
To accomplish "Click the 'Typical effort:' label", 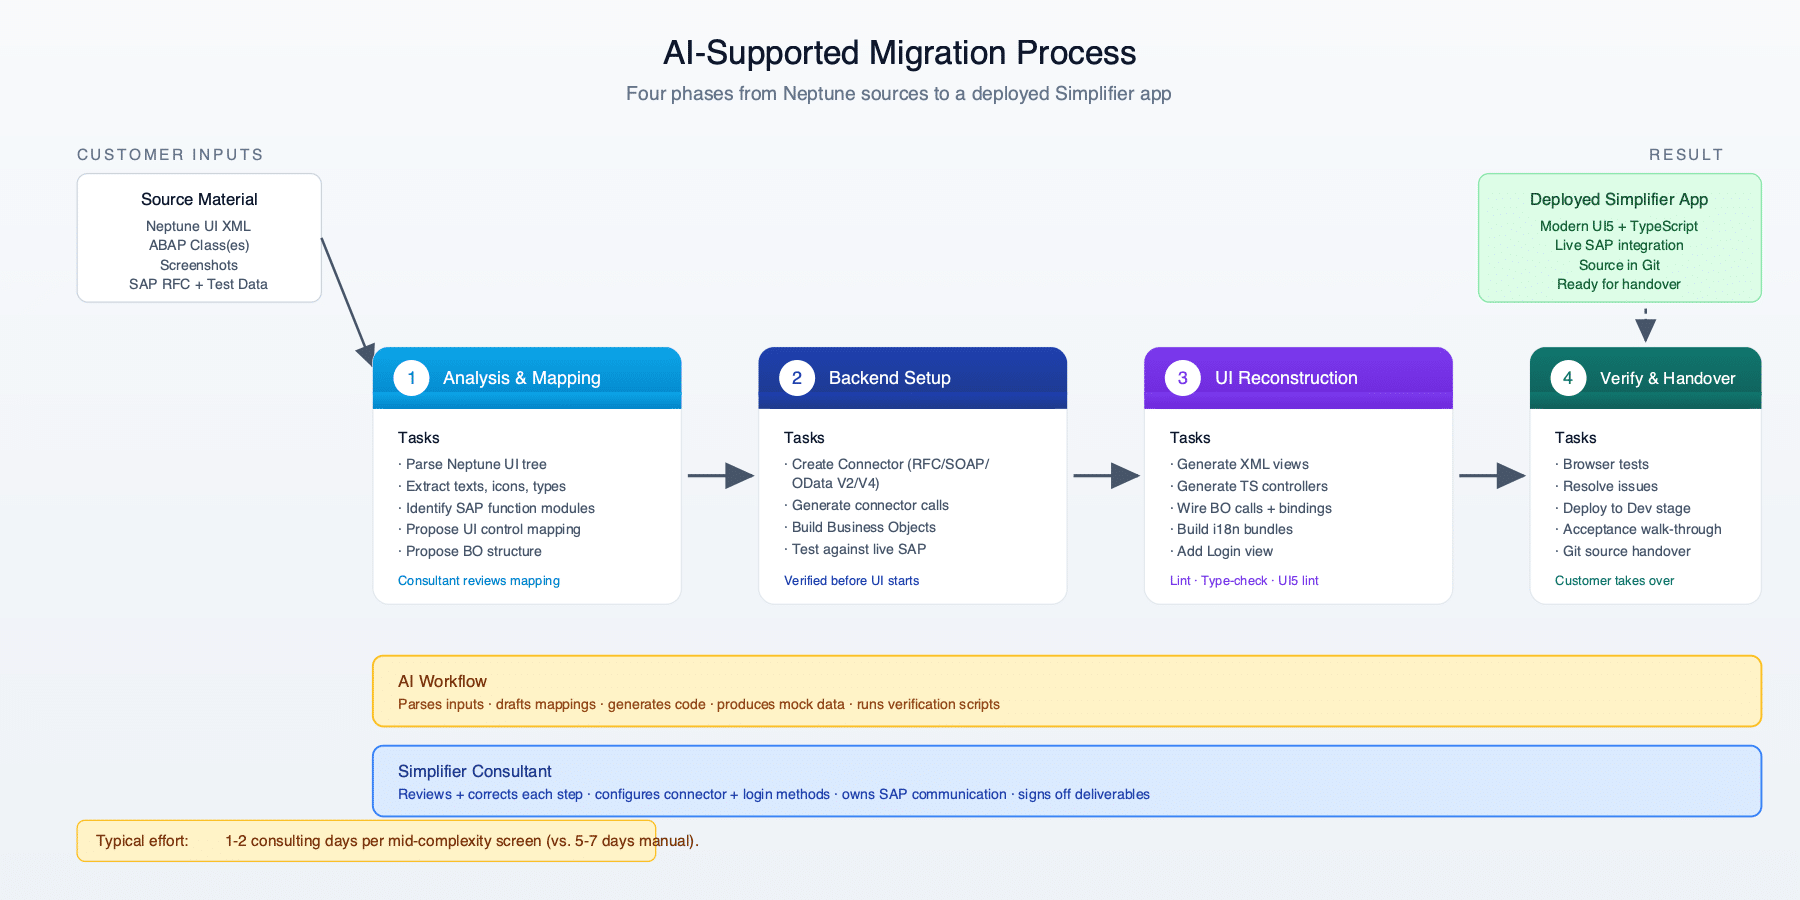I will pyautogui.click(x=142, y=840).
